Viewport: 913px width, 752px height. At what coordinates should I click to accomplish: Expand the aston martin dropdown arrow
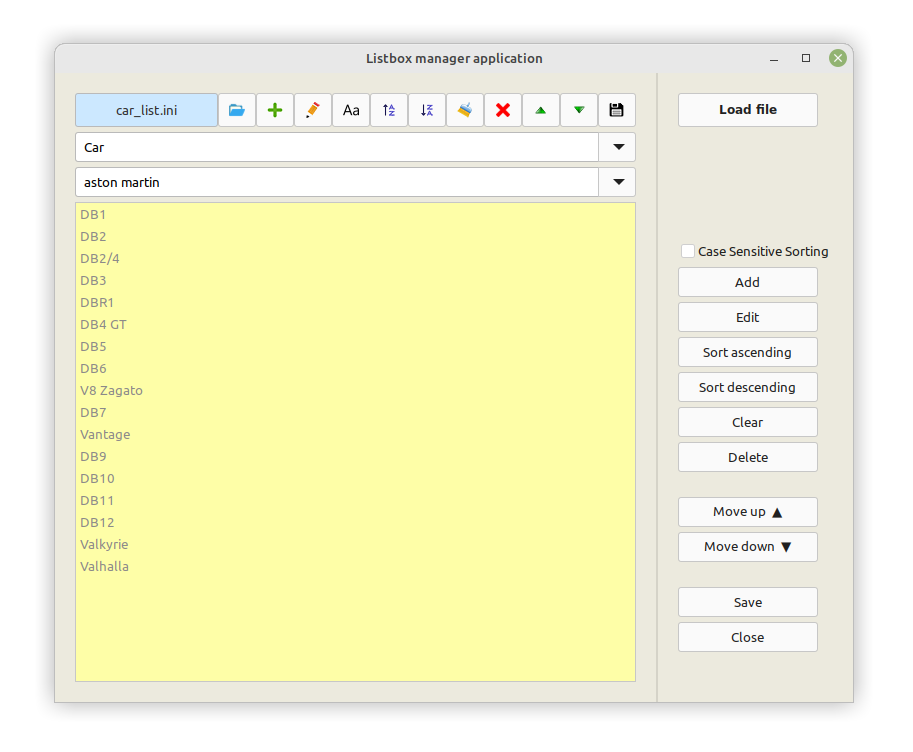tap(617, 182)
